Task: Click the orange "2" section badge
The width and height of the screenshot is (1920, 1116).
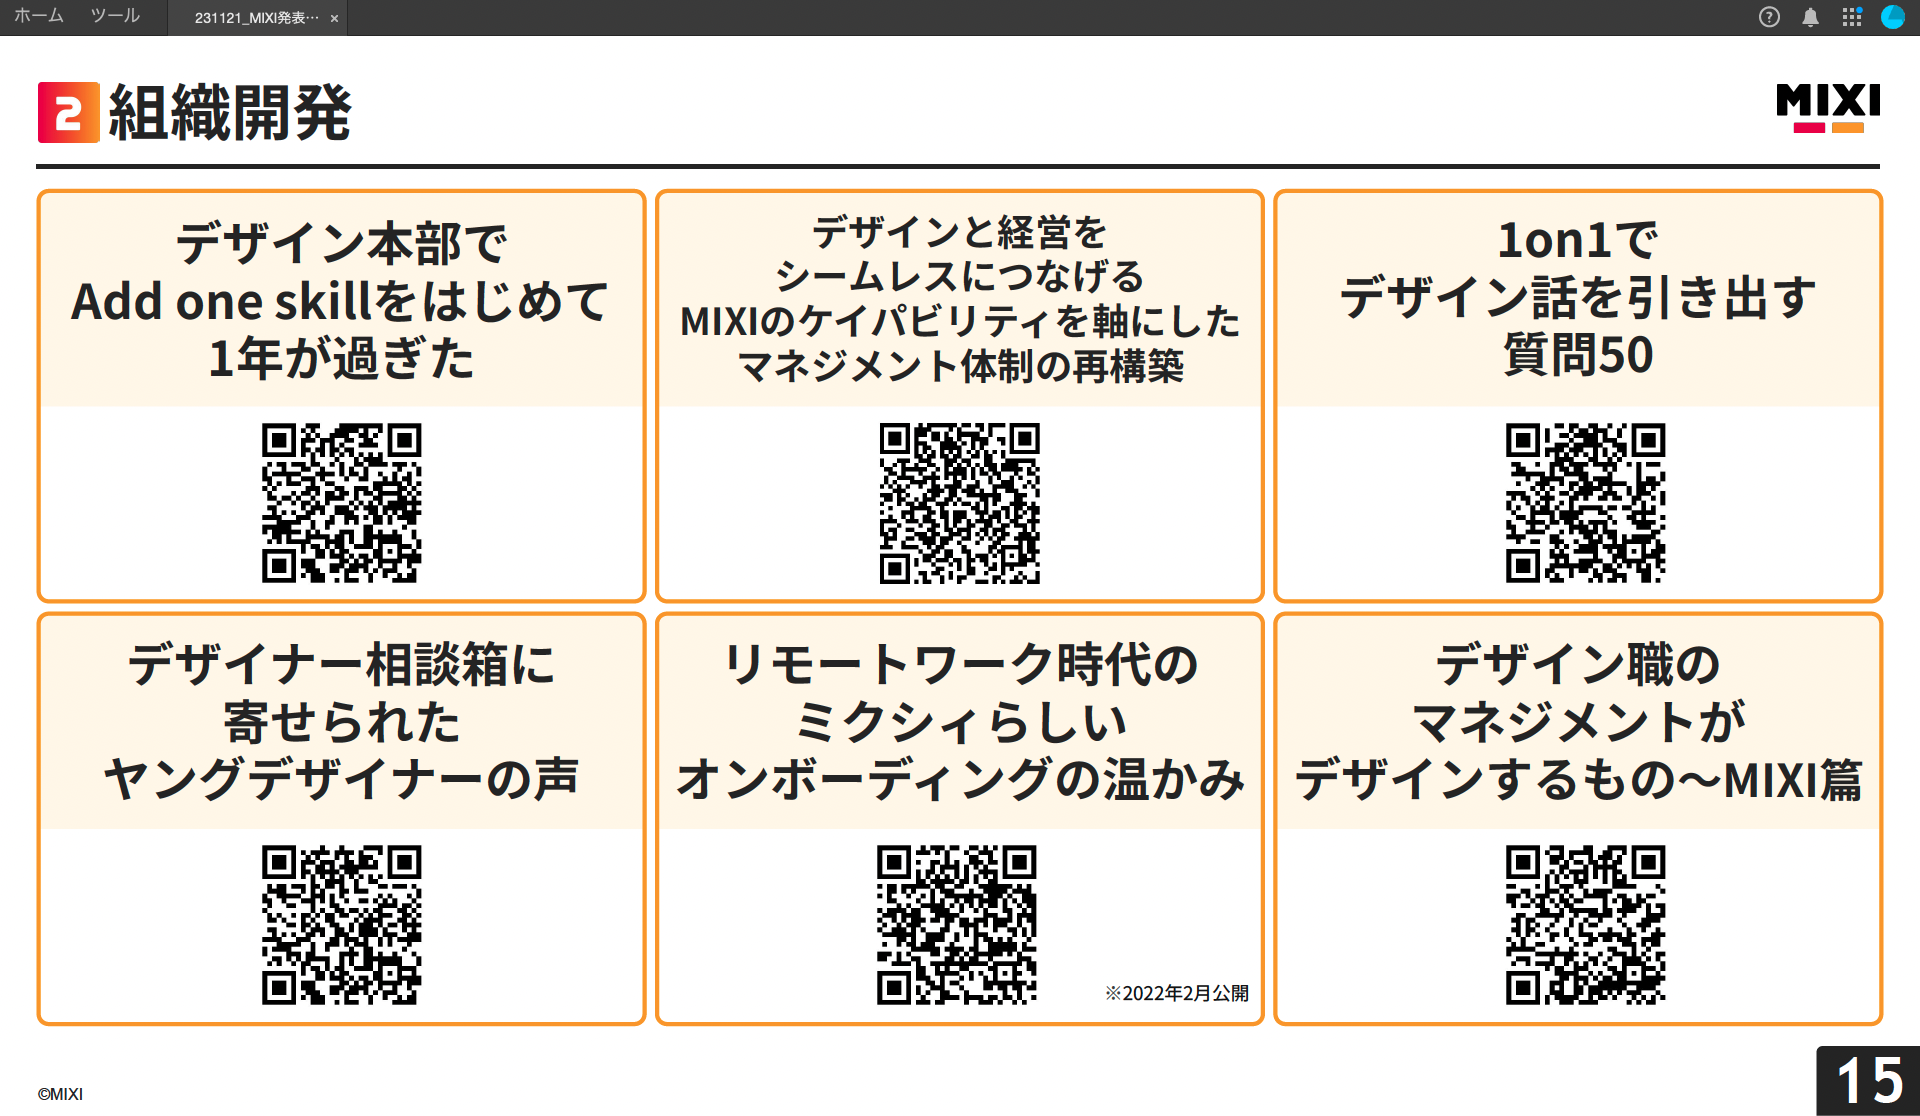Action: click(67, 113)
